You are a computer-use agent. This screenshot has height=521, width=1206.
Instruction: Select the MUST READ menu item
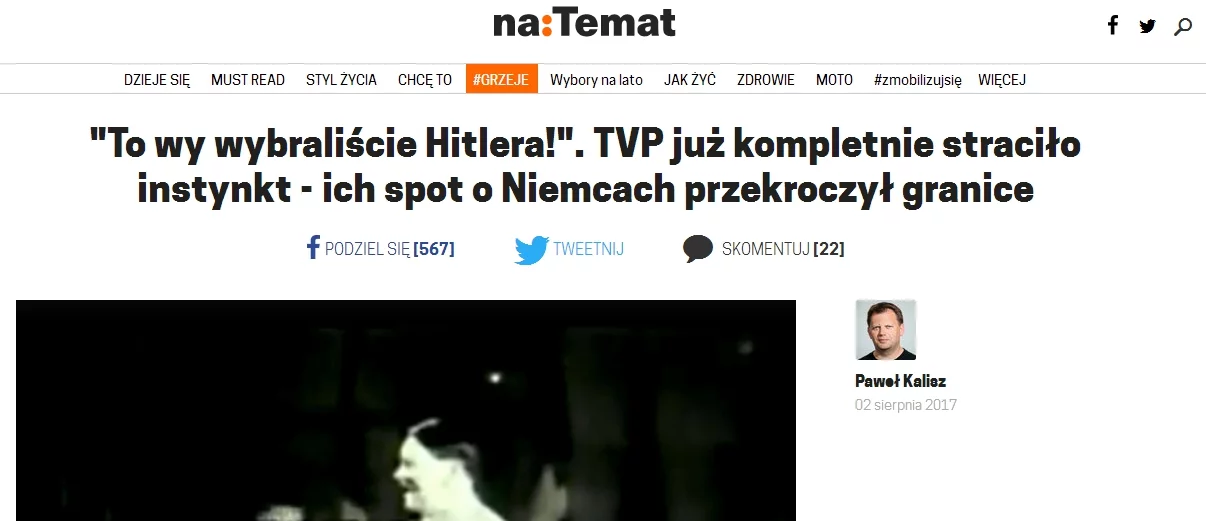click(248, 80)
